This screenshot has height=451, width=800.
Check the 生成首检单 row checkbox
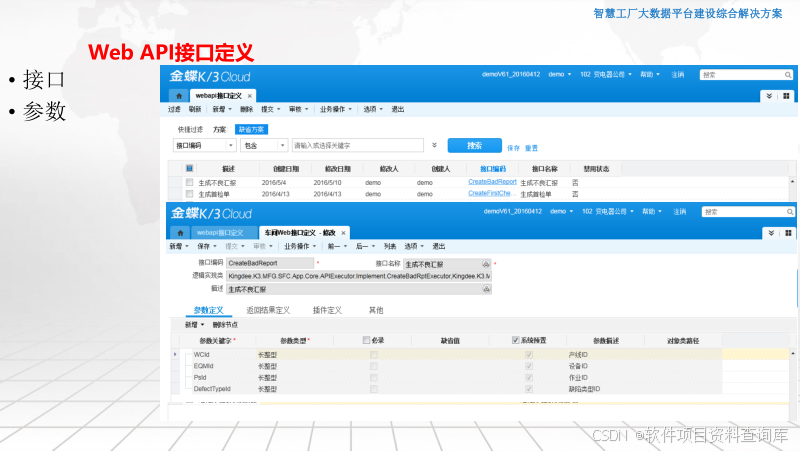[189, 194]
